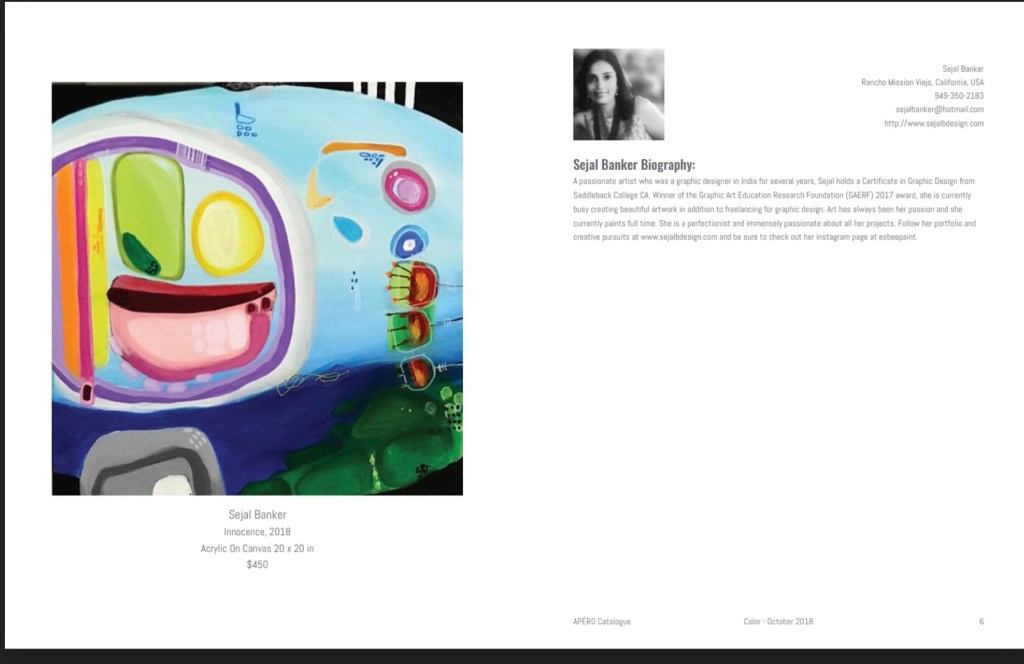Click the Color - October 2018 footer
Image resolution: width=1024 pixels, height=664 pixels.
click(777, 621)
